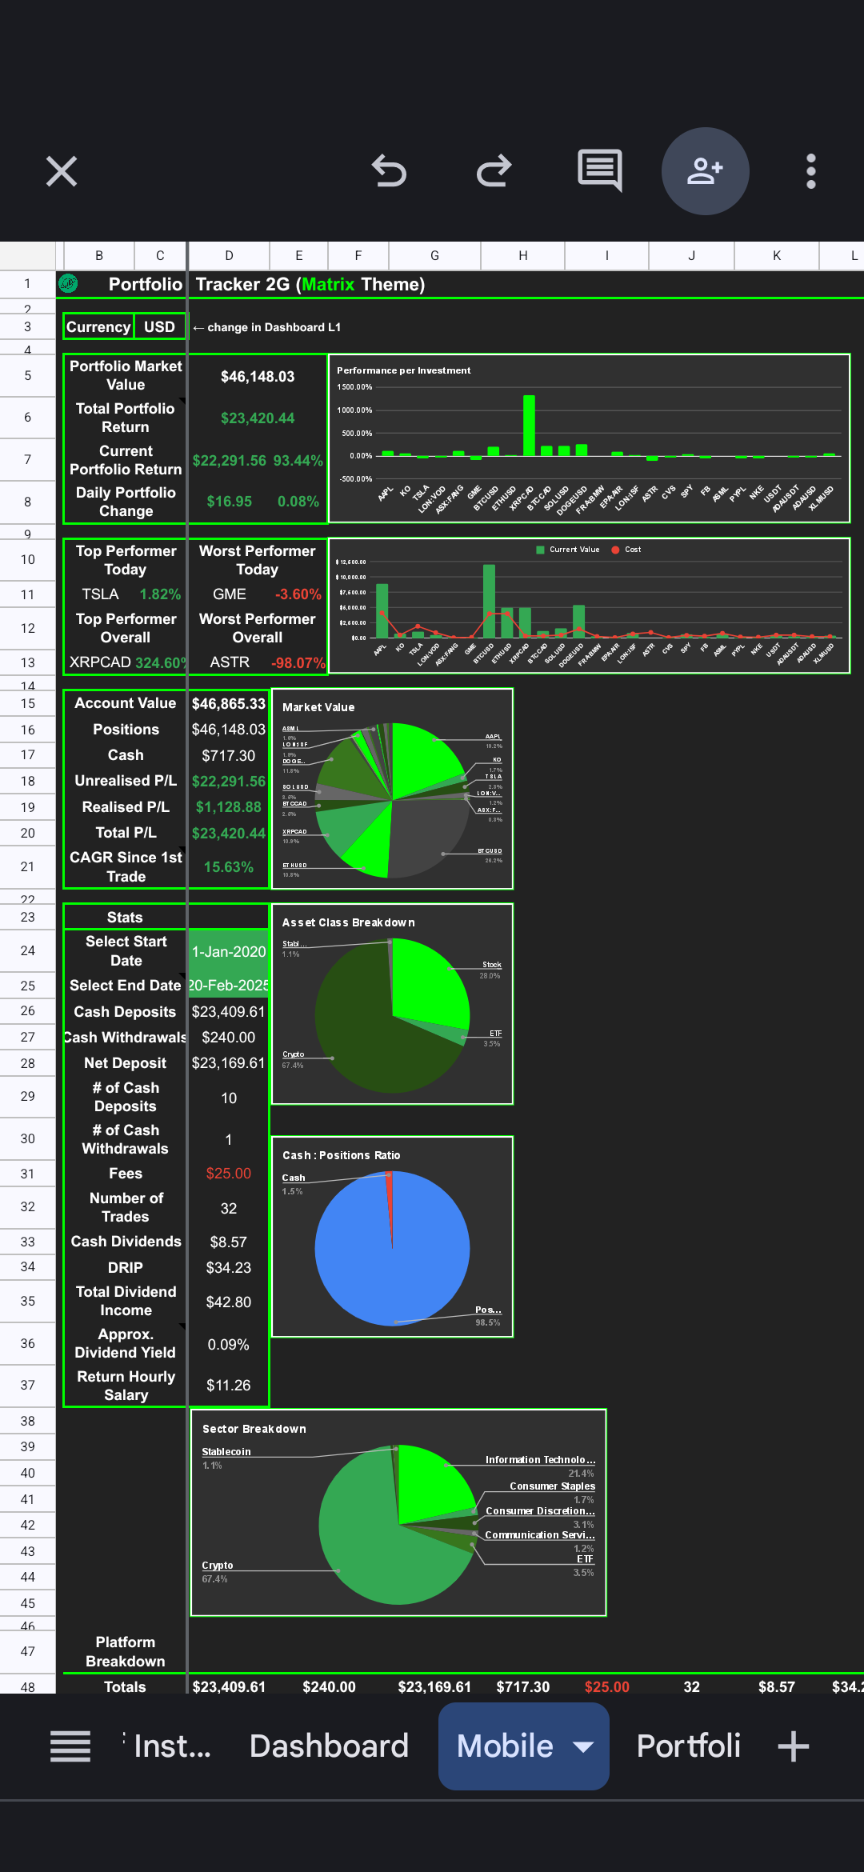Tap the add person share icon
The width and height of the screenshot is (864, 1872).
click(x=705, y=171)
